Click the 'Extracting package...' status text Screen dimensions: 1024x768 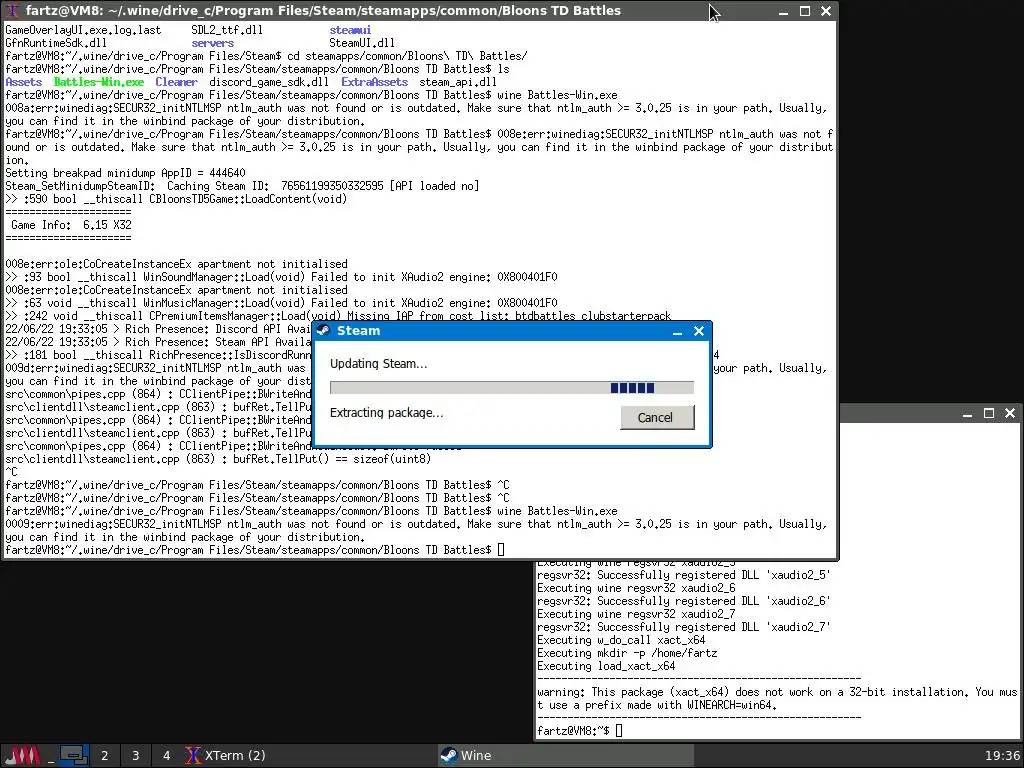coord(386,413)
